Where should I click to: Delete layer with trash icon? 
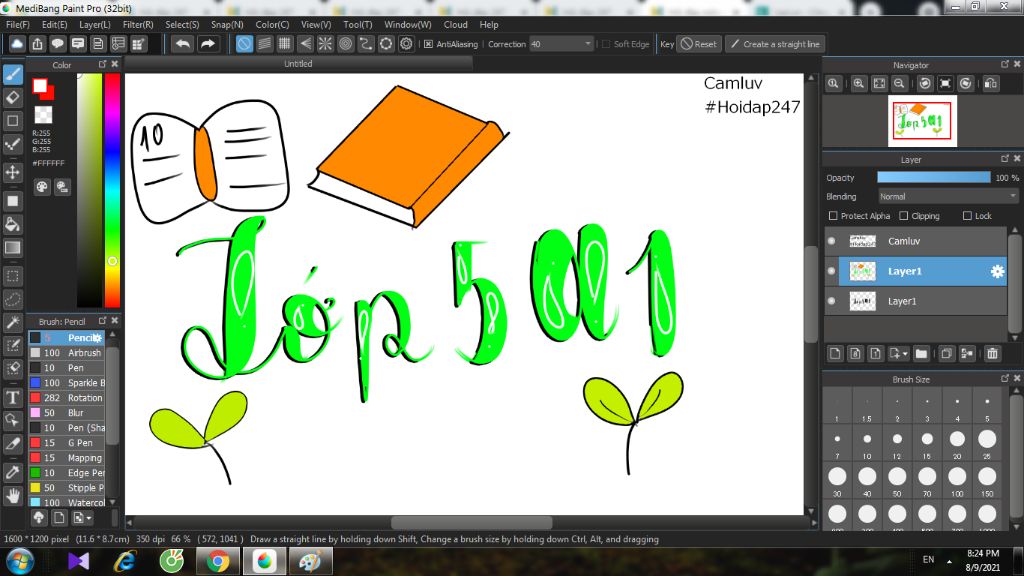click(x=993, y=353)
